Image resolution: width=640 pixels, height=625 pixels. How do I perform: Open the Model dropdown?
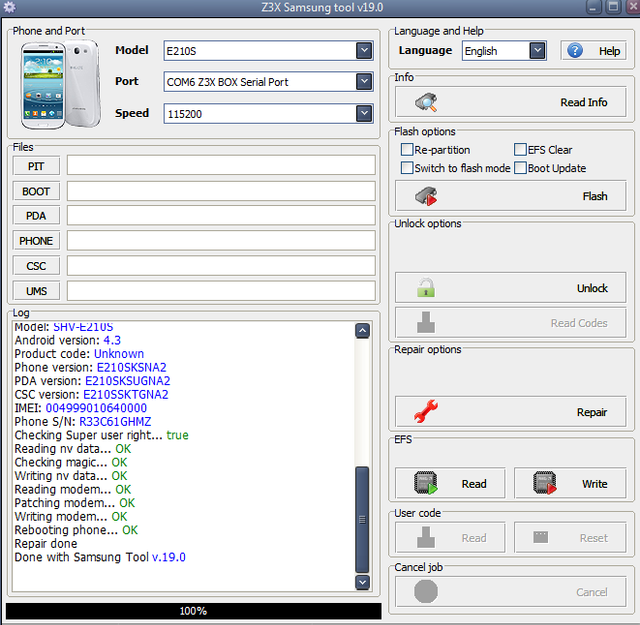coord(364,51)
